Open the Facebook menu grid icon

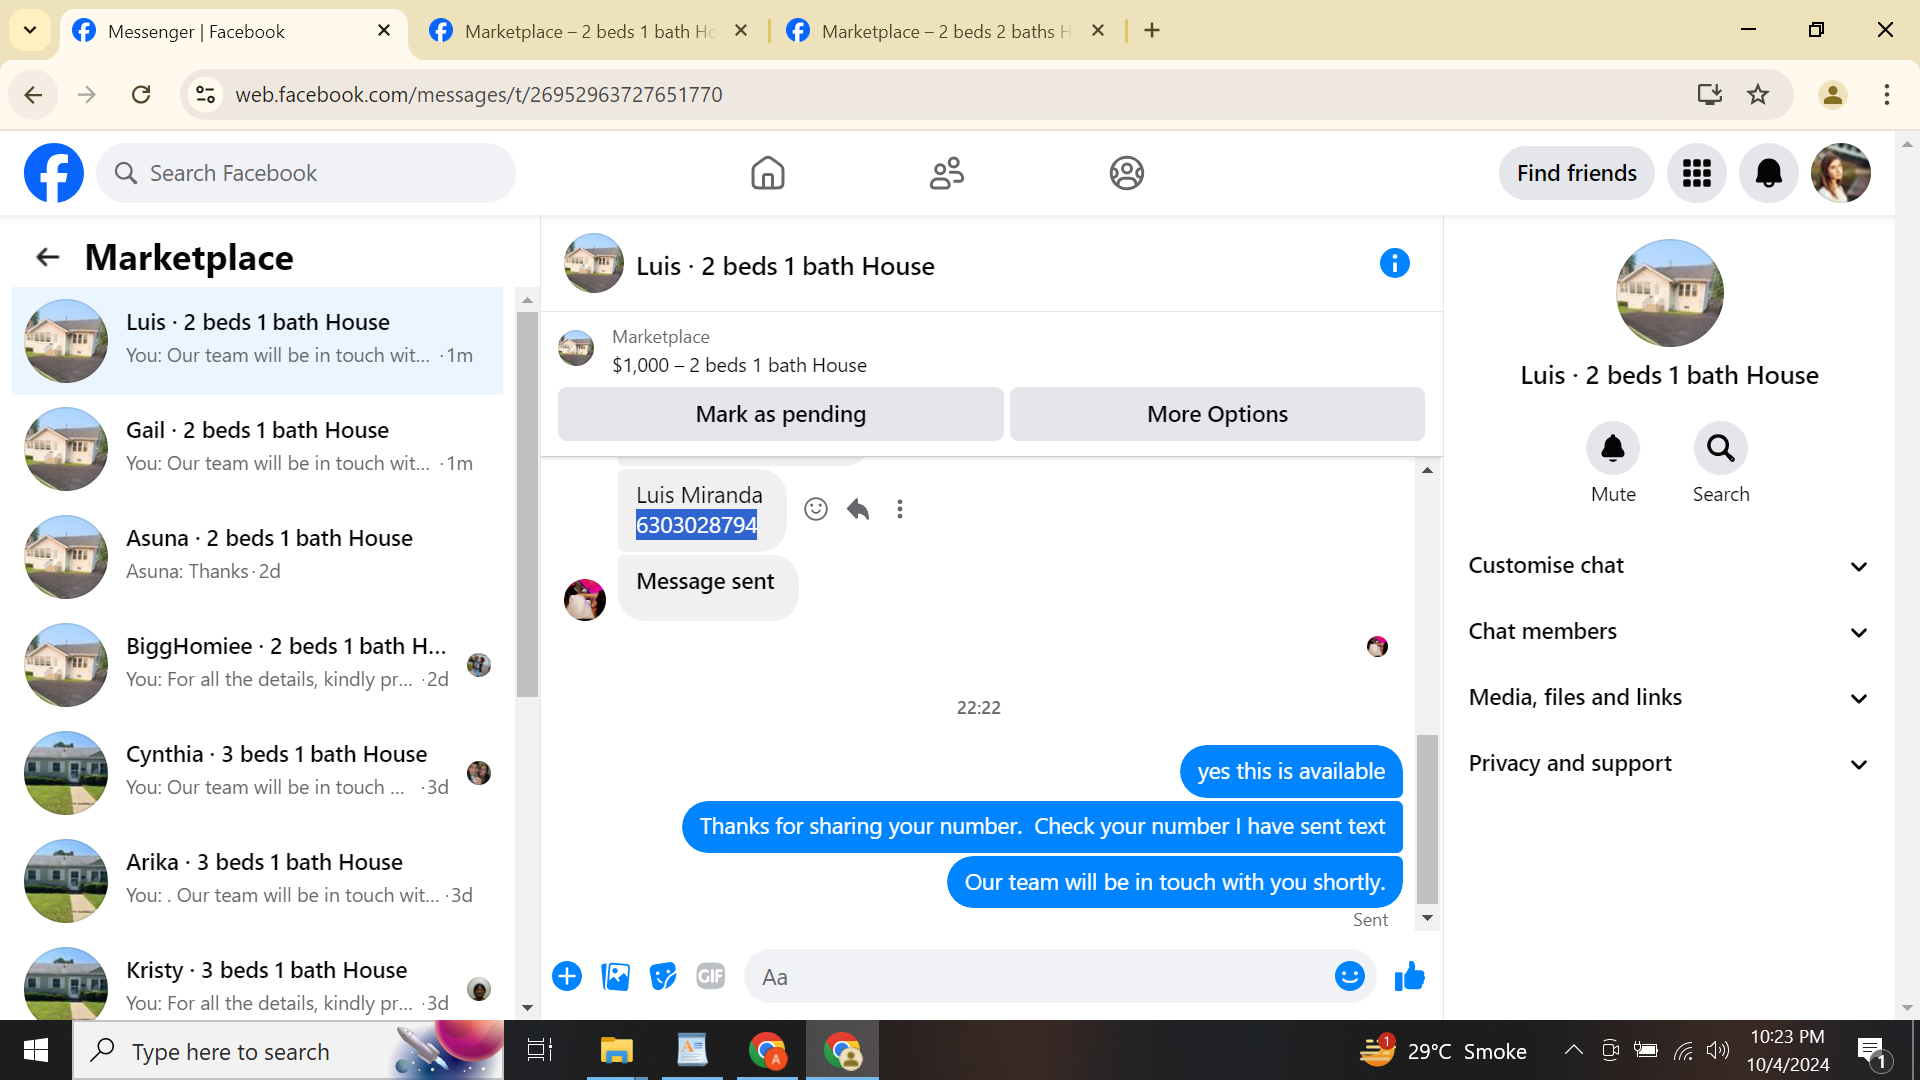coord(1697,173)
